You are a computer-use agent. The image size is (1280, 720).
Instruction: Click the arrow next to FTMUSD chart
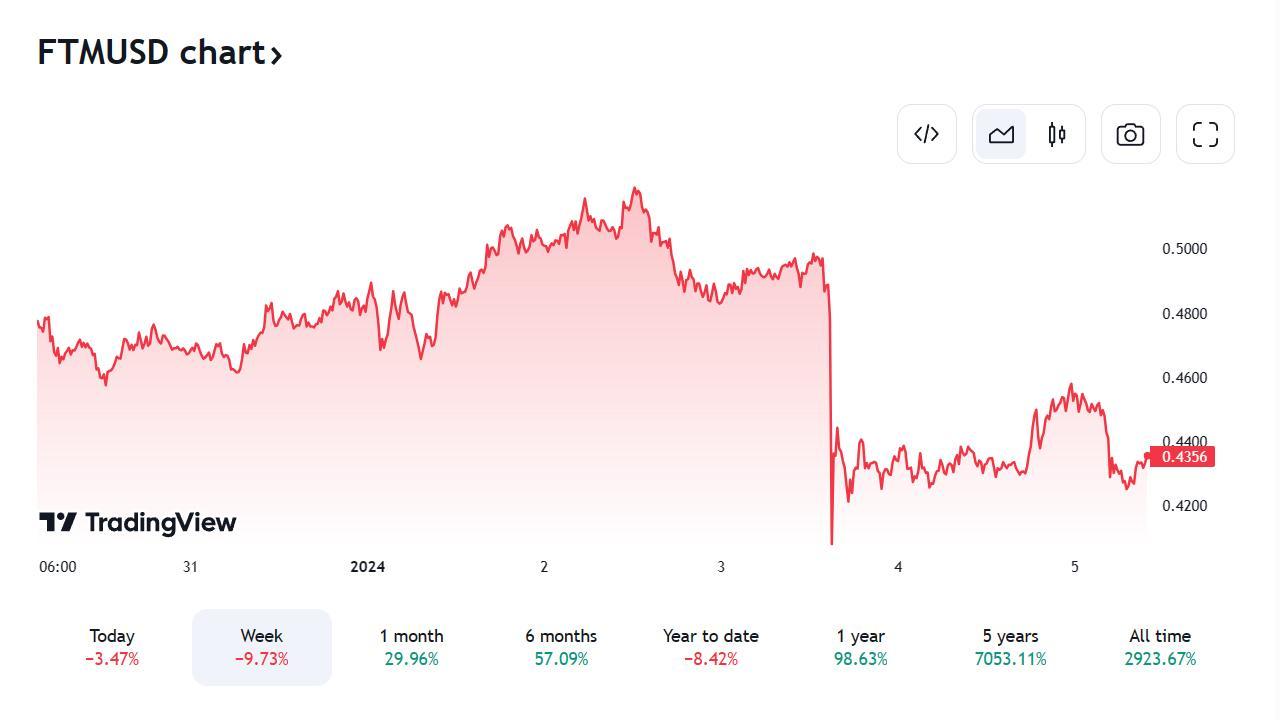pyautogui.click(x=276, y=55)
